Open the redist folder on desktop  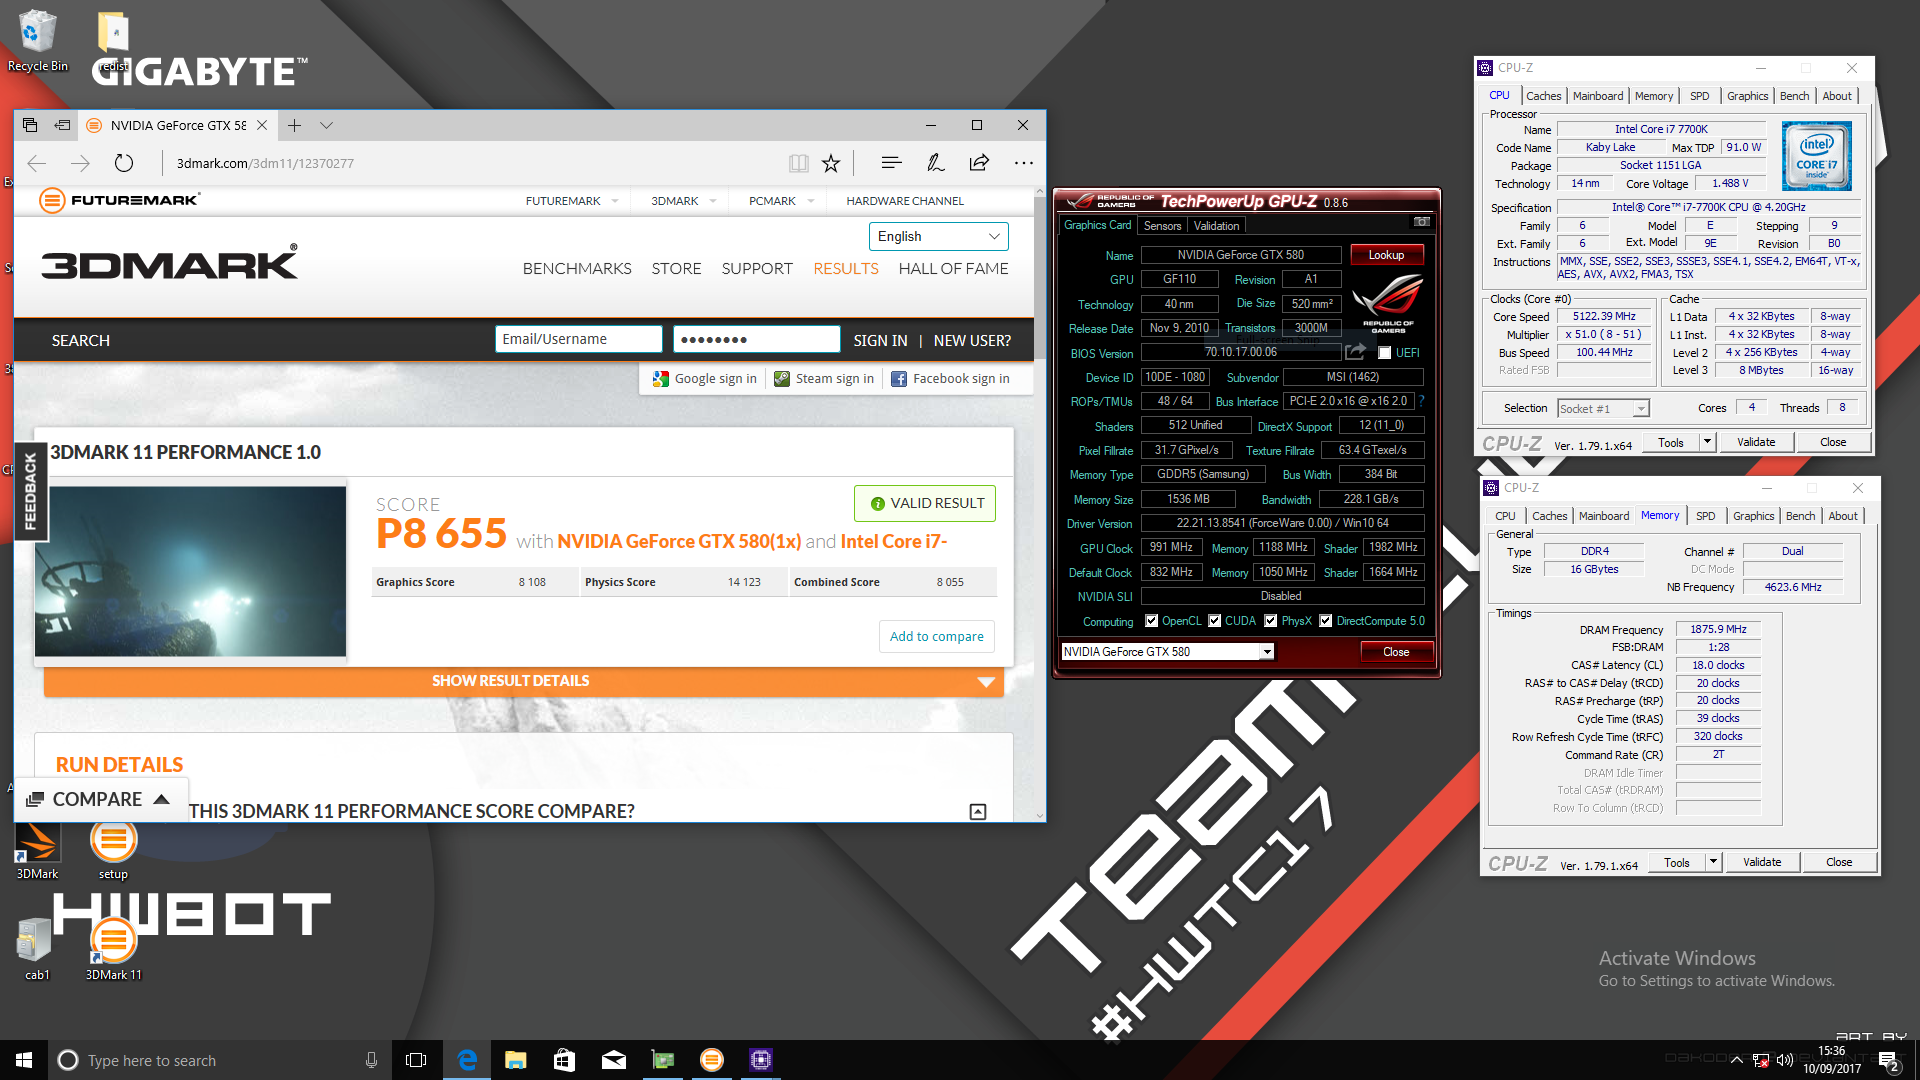click(113, 40)
